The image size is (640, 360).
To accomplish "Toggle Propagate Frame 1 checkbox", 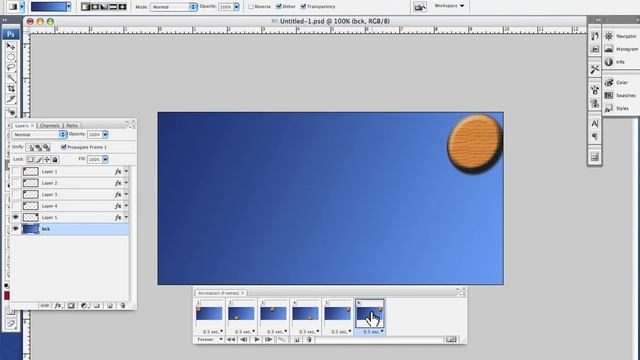I will pos(64,147).
